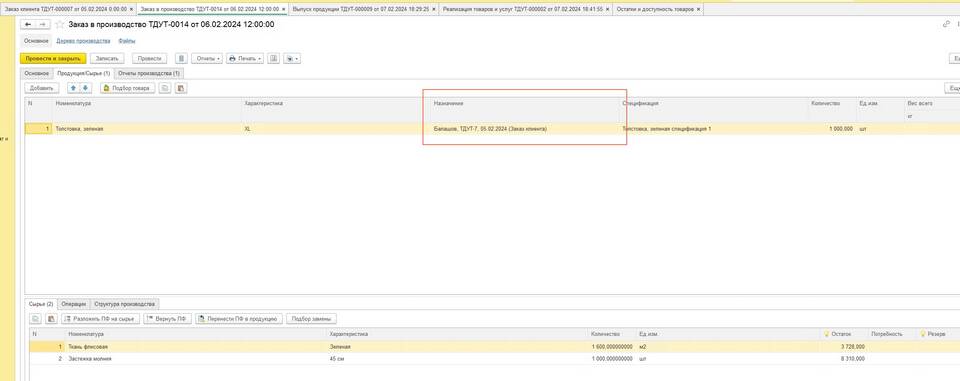Click the structure icon after Печать
The width and height of the screenshot is (960, 381).
(274, 58)
